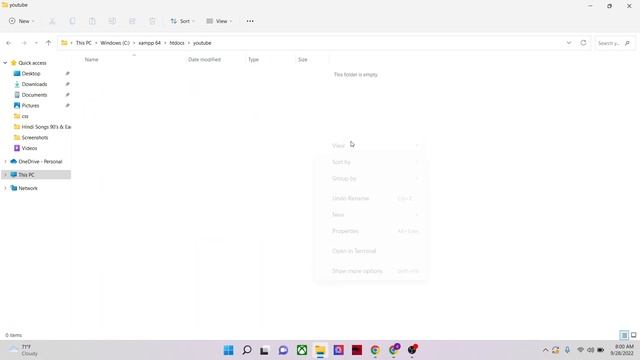This screenshot has height=360, width=640.
Task: Click the Rename toolbar icon
Action: [112, 21]
